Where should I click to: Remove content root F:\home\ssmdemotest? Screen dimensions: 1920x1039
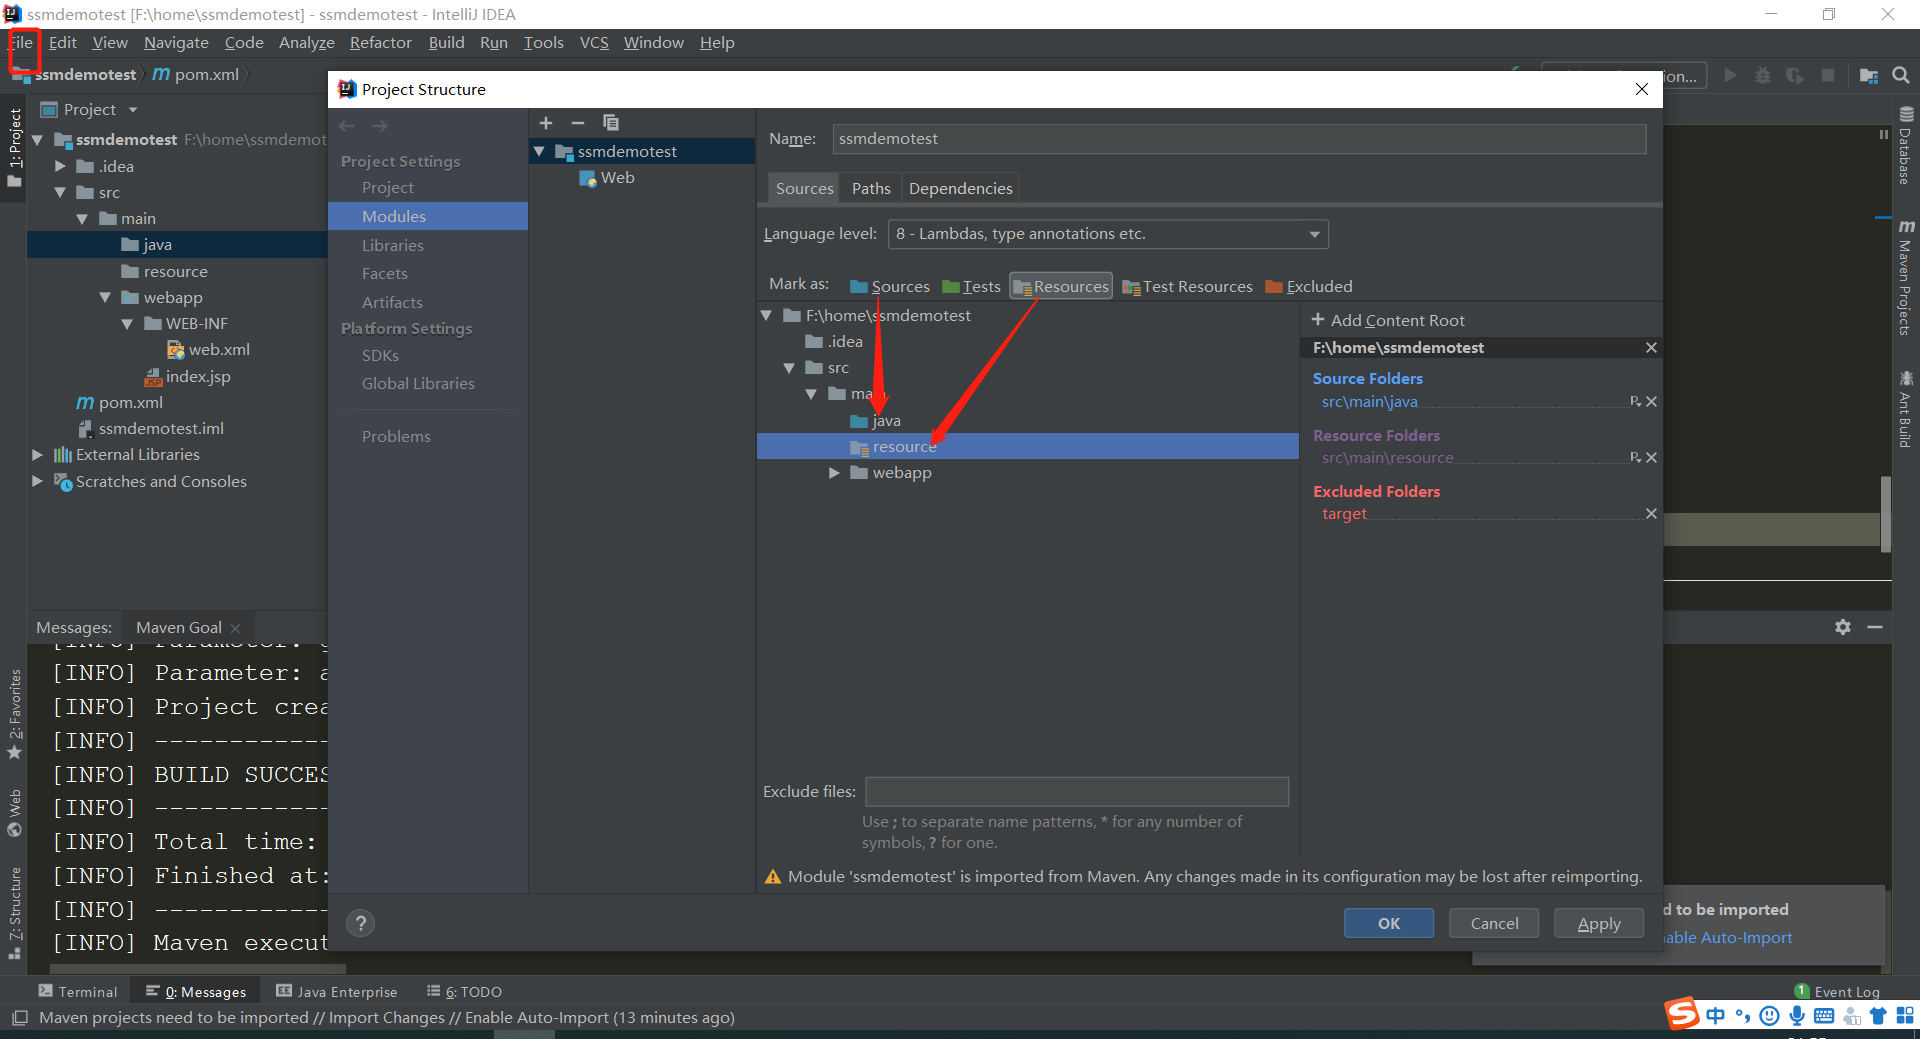[1651, 347]
